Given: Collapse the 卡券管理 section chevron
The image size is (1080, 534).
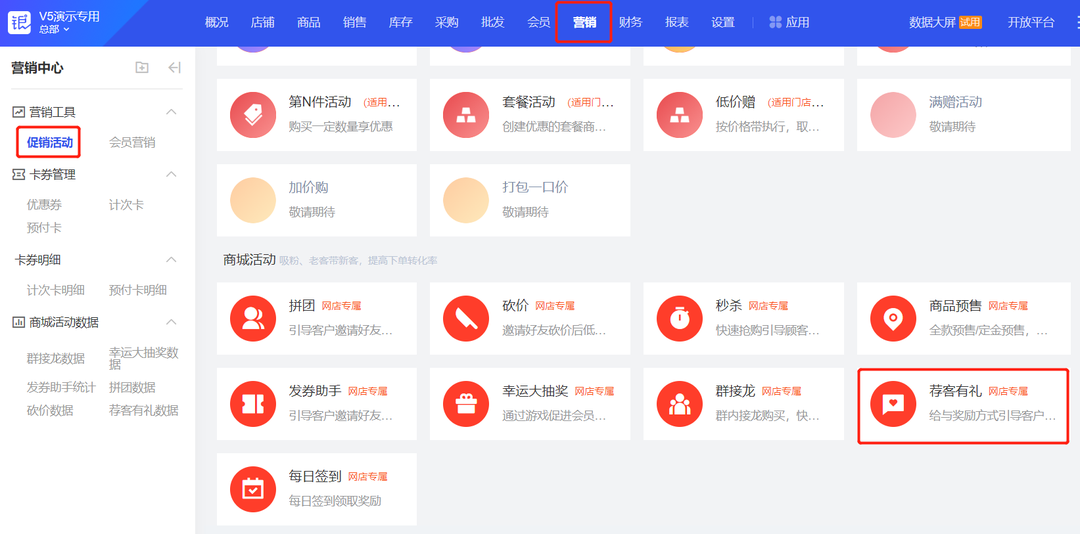Looking at the screenshot, I should click(x=171, y=174).
